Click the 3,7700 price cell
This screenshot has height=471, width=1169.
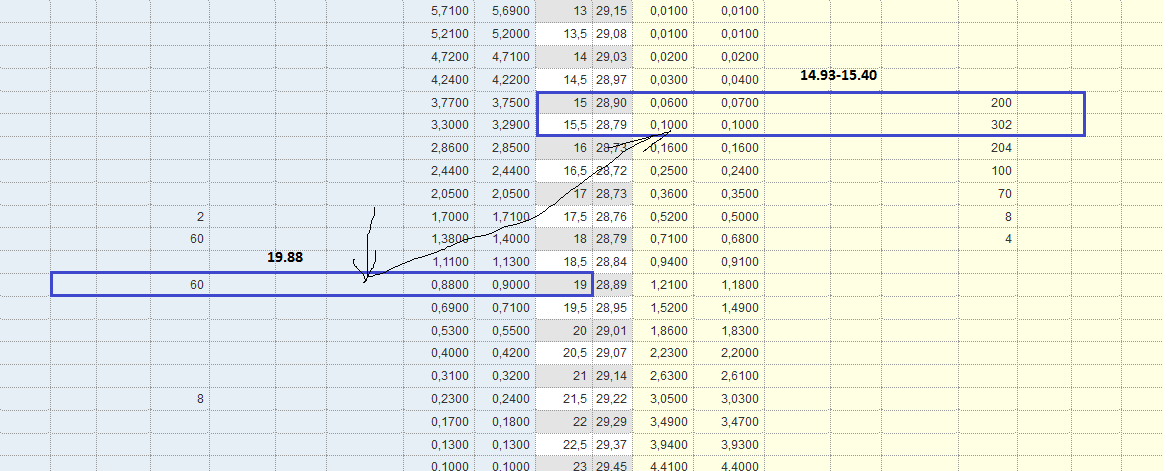447,103
